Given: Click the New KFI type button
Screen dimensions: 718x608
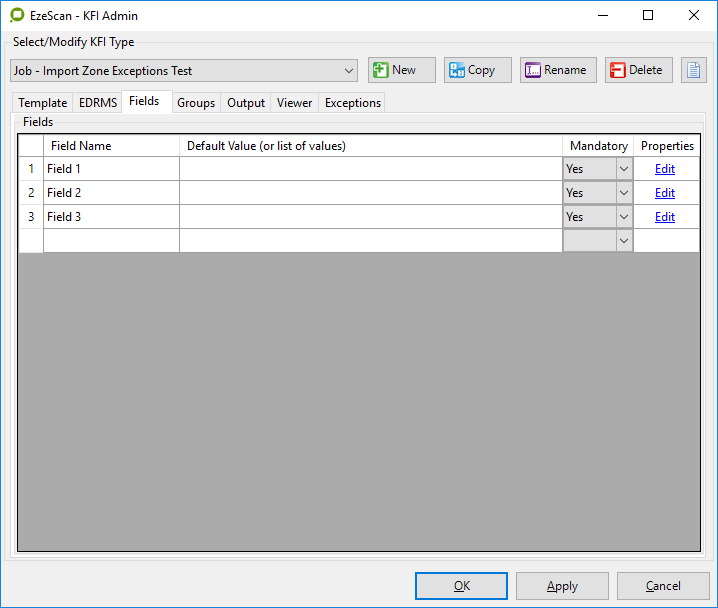Looking at the screenshot, I should 402,70.
